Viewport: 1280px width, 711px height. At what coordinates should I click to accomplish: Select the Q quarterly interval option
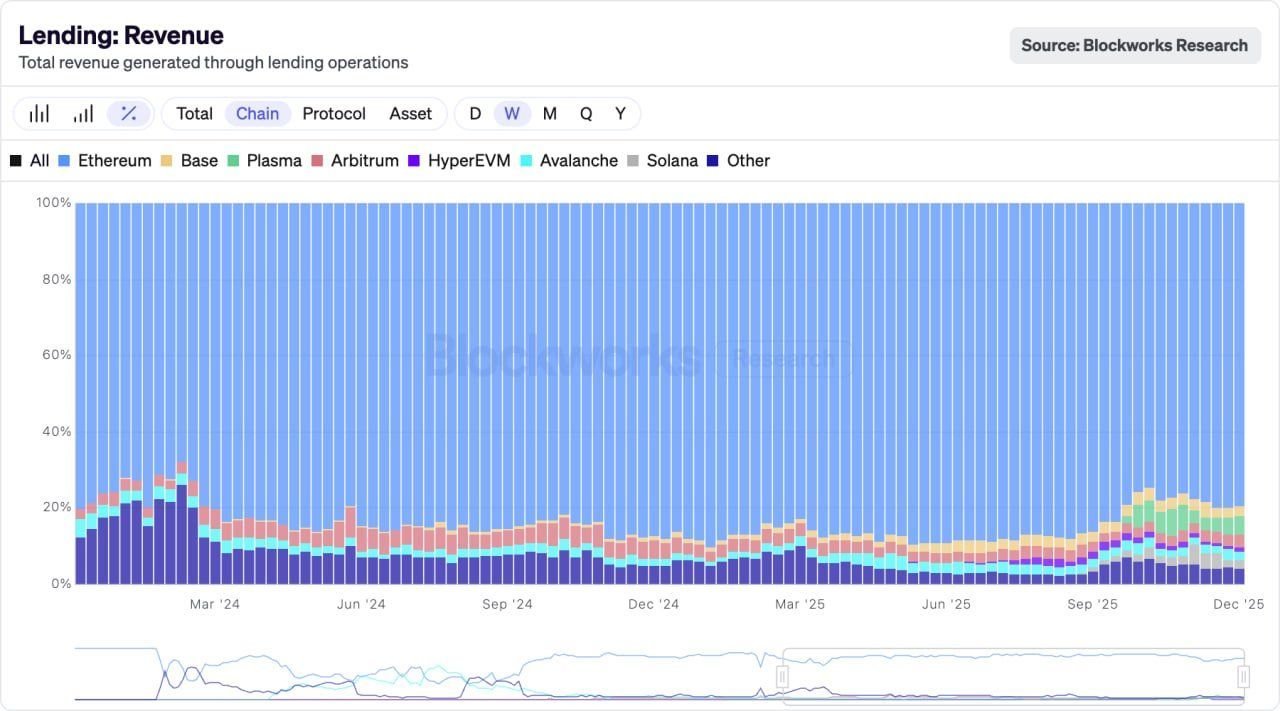tap(585, 113)
